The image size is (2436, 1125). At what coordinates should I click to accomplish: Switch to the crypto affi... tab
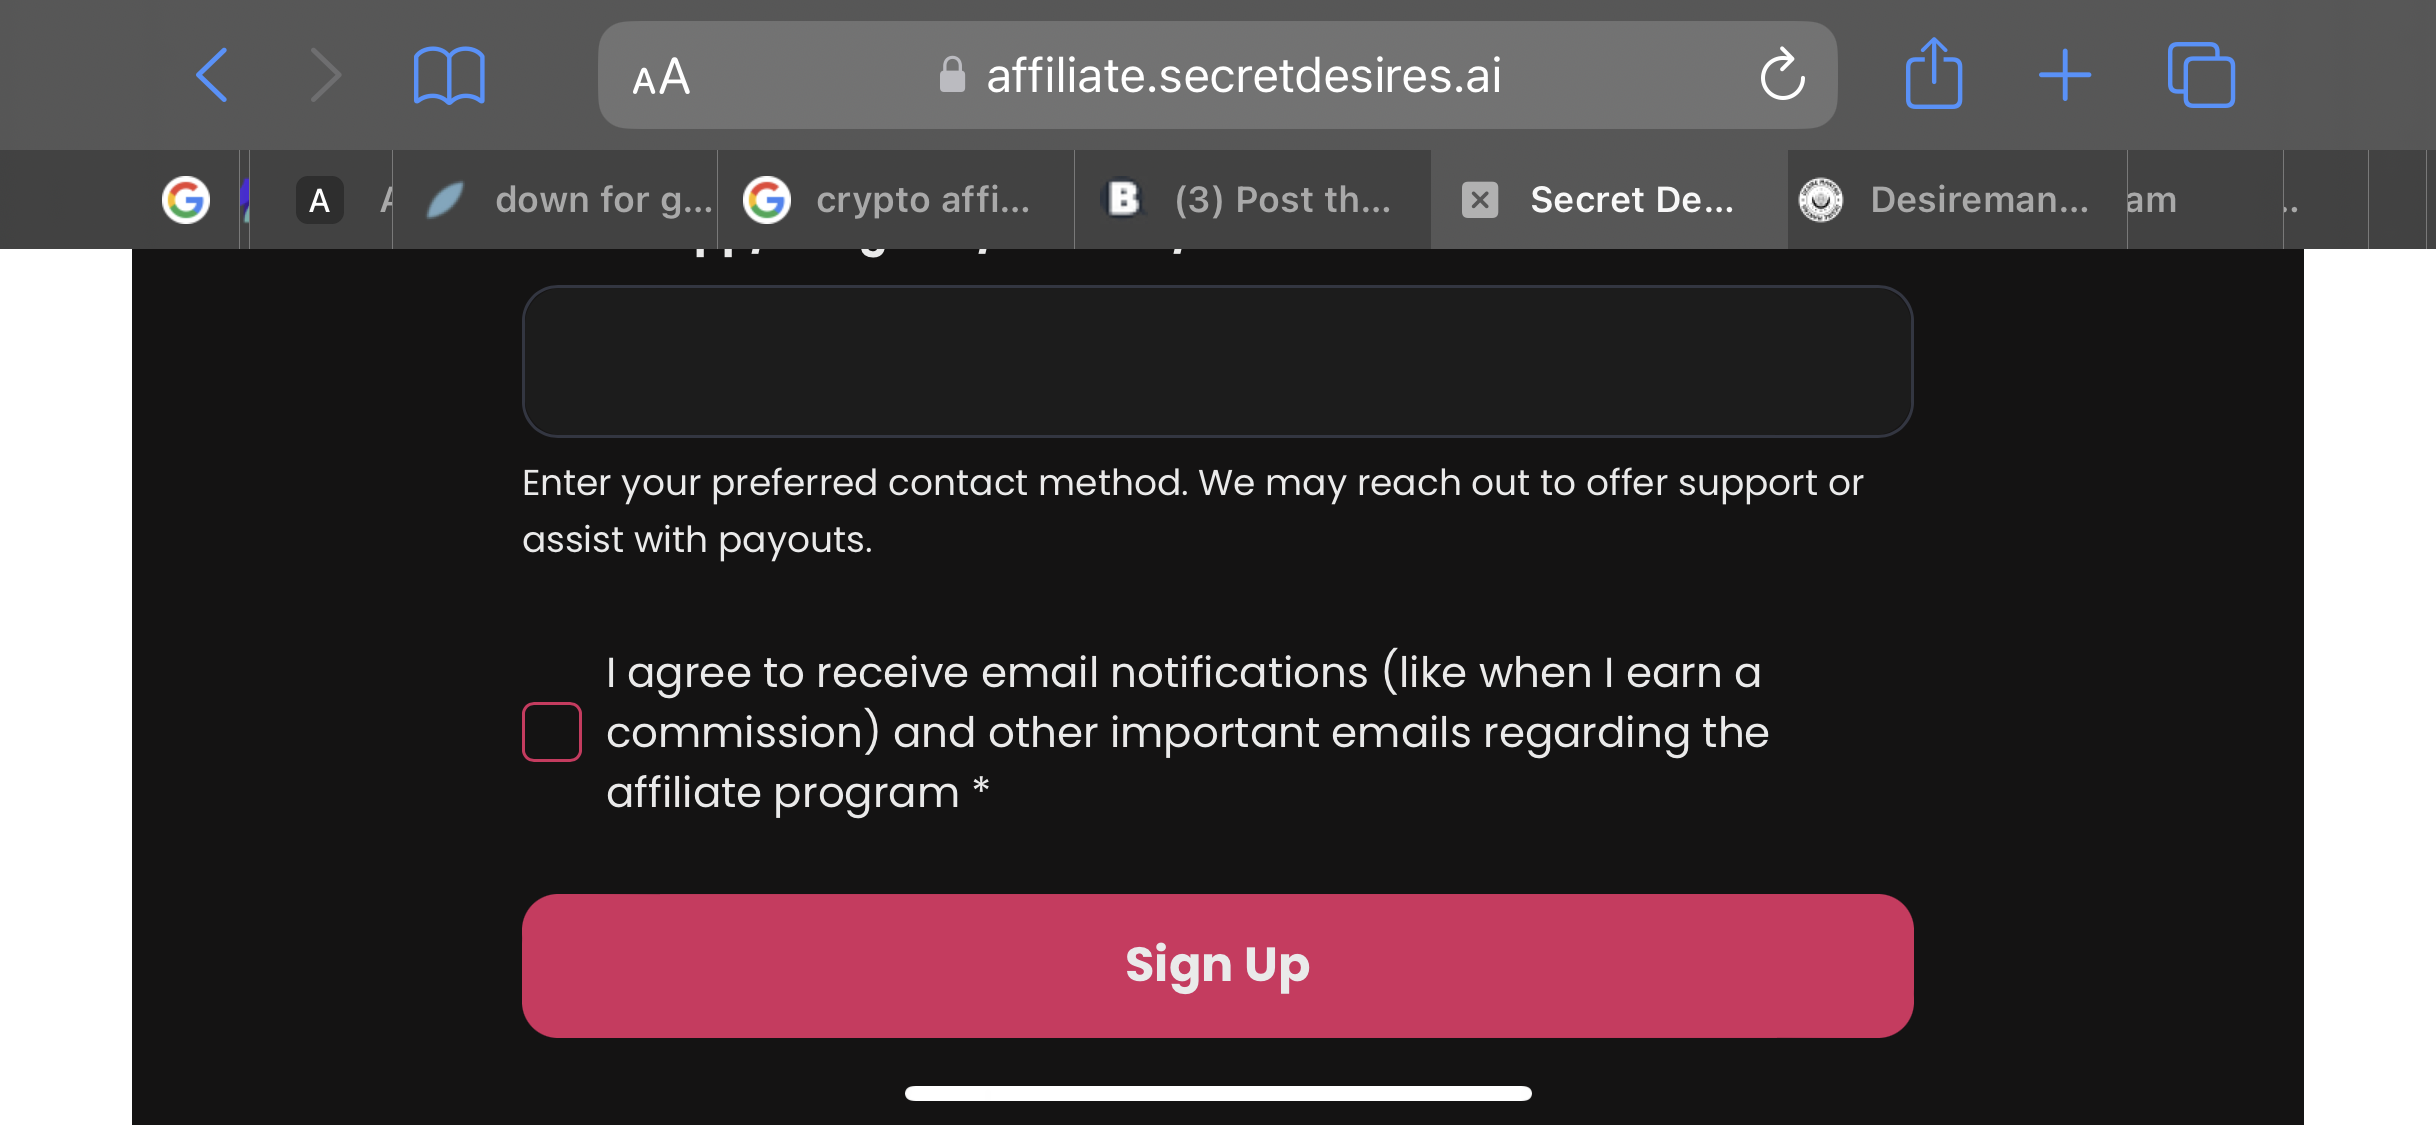(896, 200)
